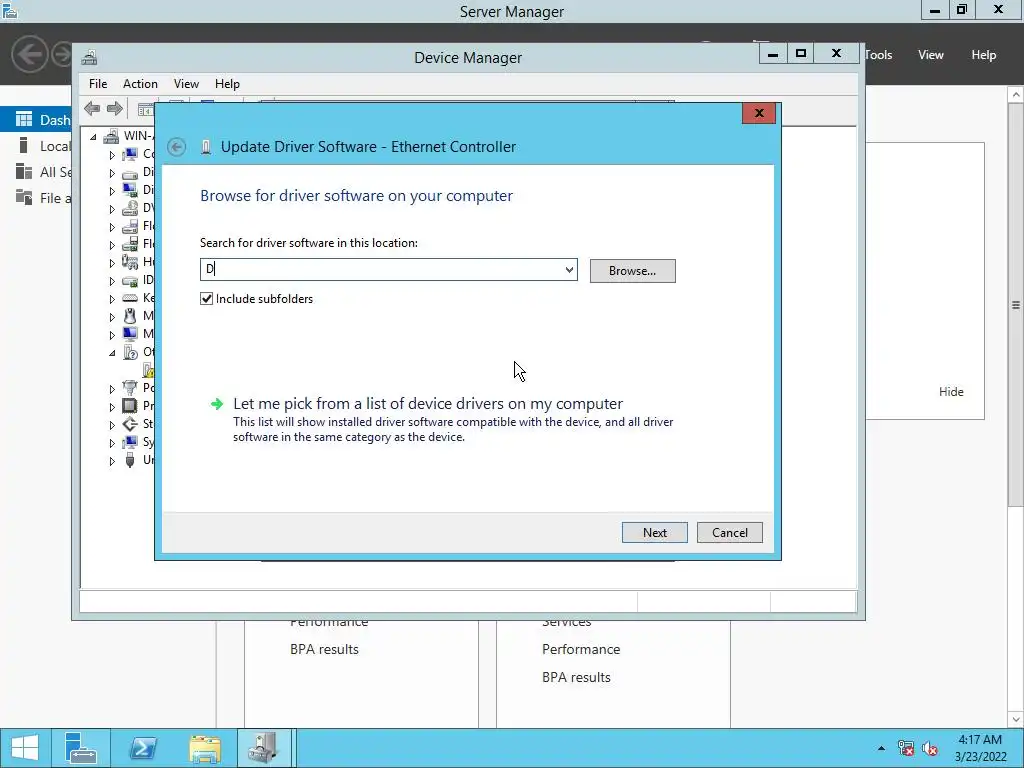
Task: Show hidden tray icons arrow
Action: click(x=881, y=748)
